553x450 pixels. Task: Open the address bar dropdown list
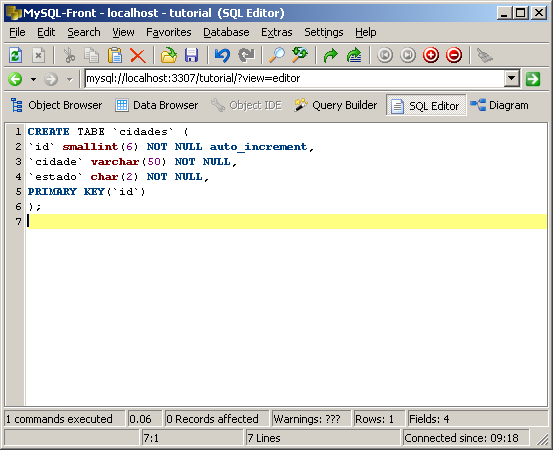point(511,78)
